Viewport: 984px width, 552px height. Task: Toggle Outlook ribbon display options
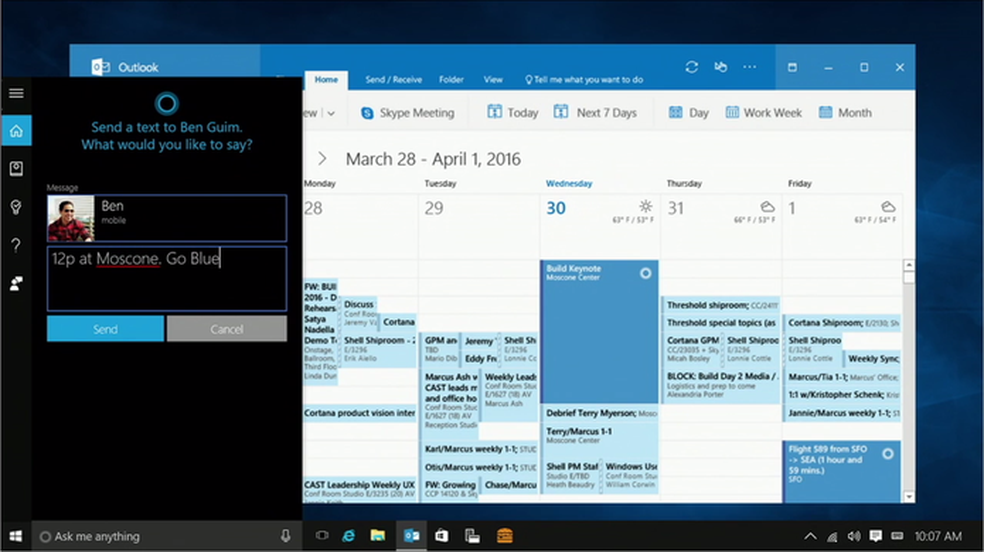coord(793,67)
